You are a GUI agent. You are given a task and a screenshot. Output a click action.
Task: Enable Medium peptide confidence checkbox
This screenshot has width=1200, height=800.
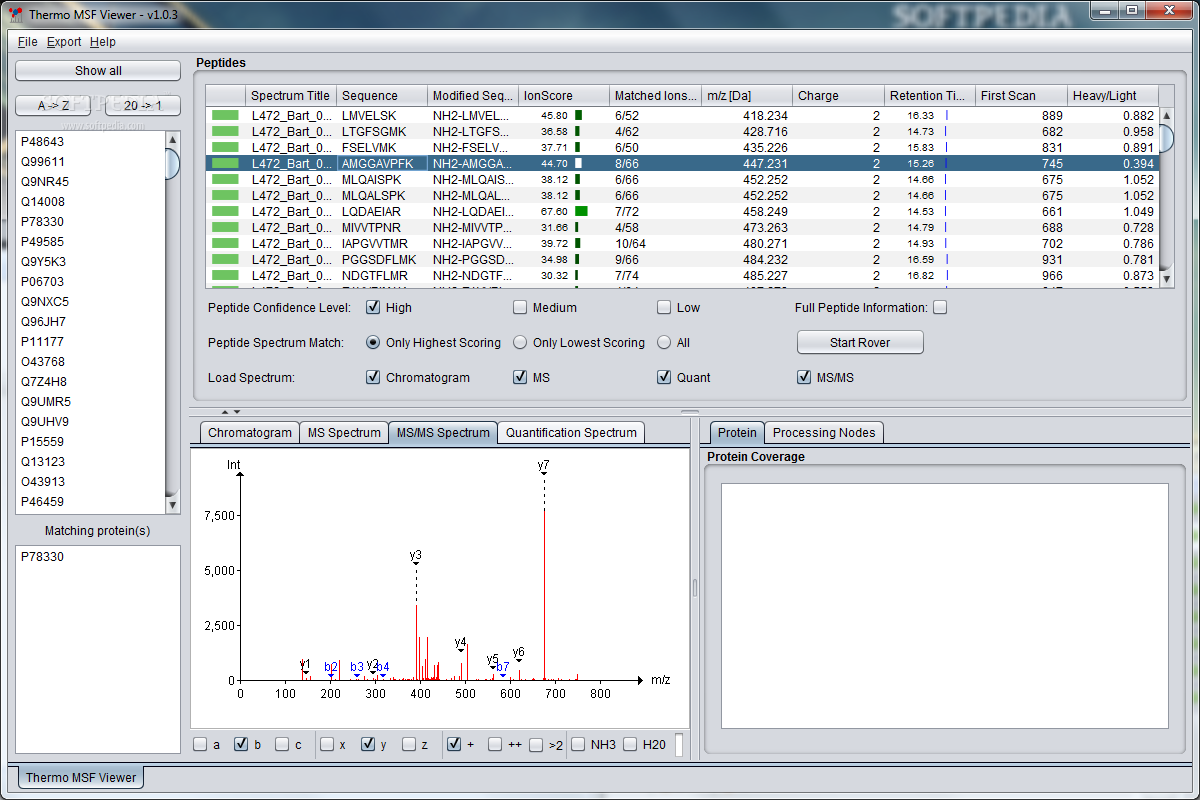pos(520,307)
